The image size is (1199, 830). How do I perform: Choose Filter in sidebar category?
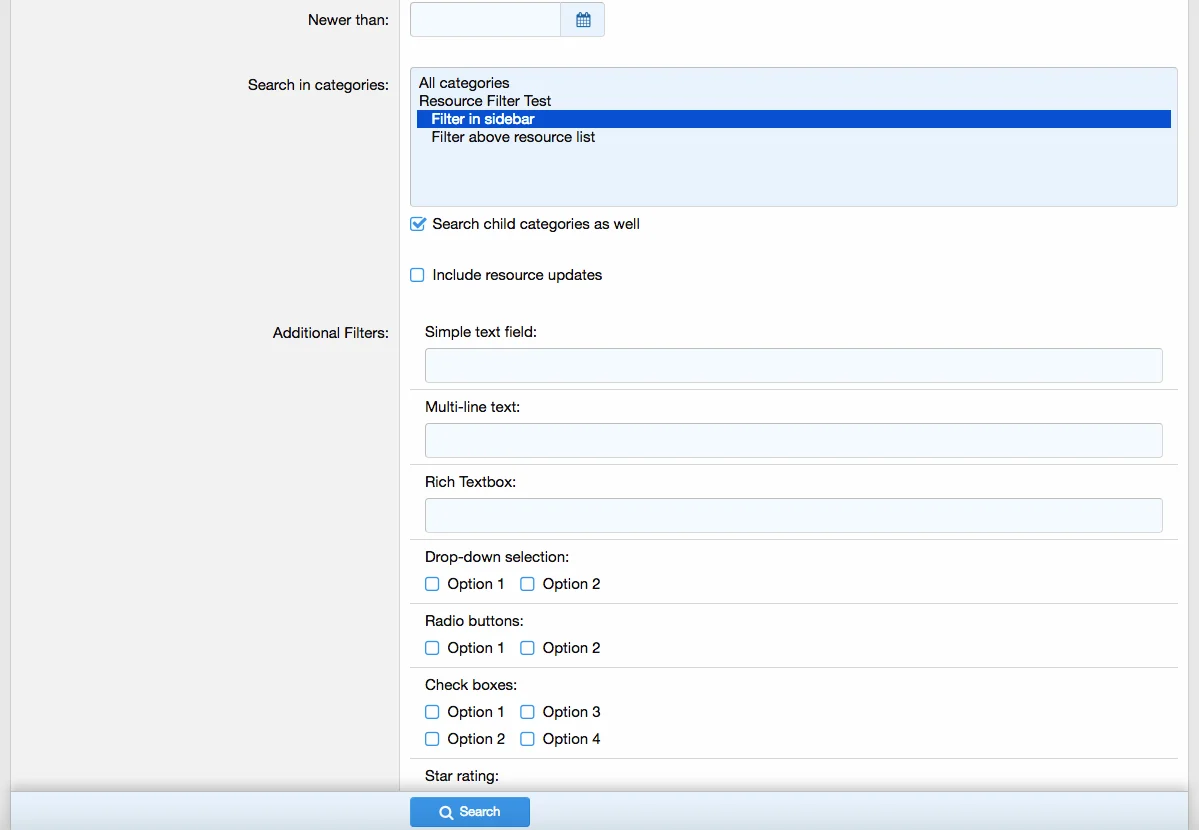pos(483,119)
